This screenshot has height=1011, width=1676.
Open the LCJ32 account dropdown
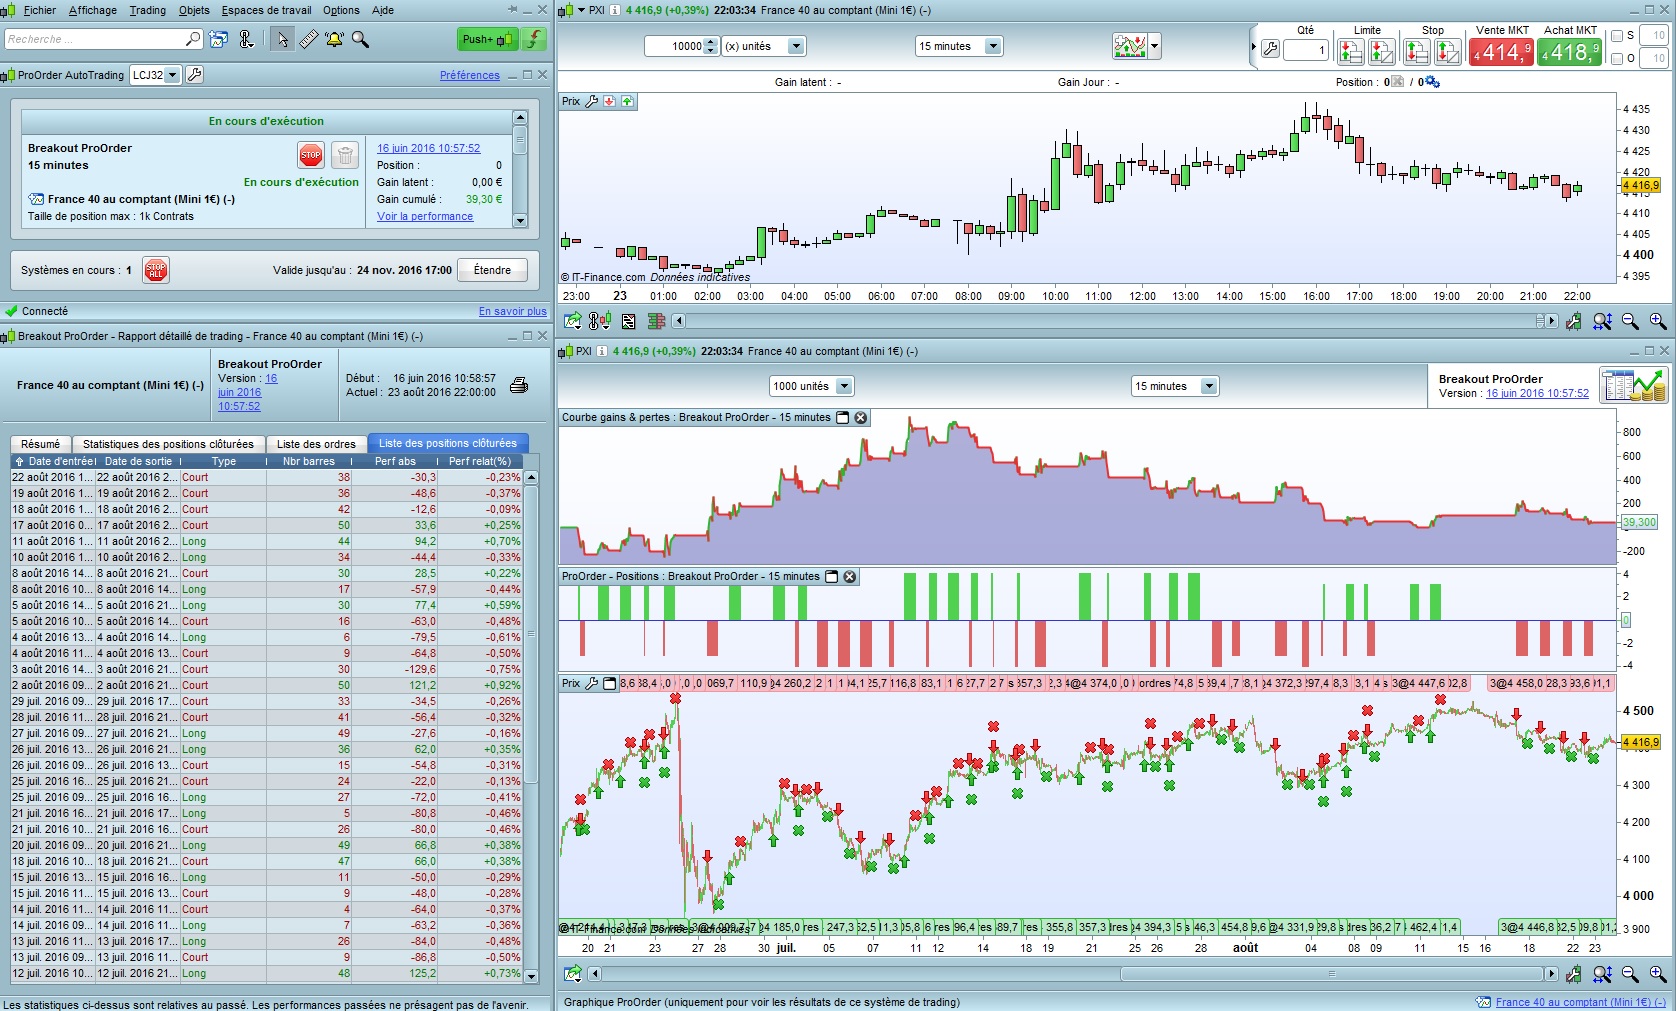(x=172, y=75)
